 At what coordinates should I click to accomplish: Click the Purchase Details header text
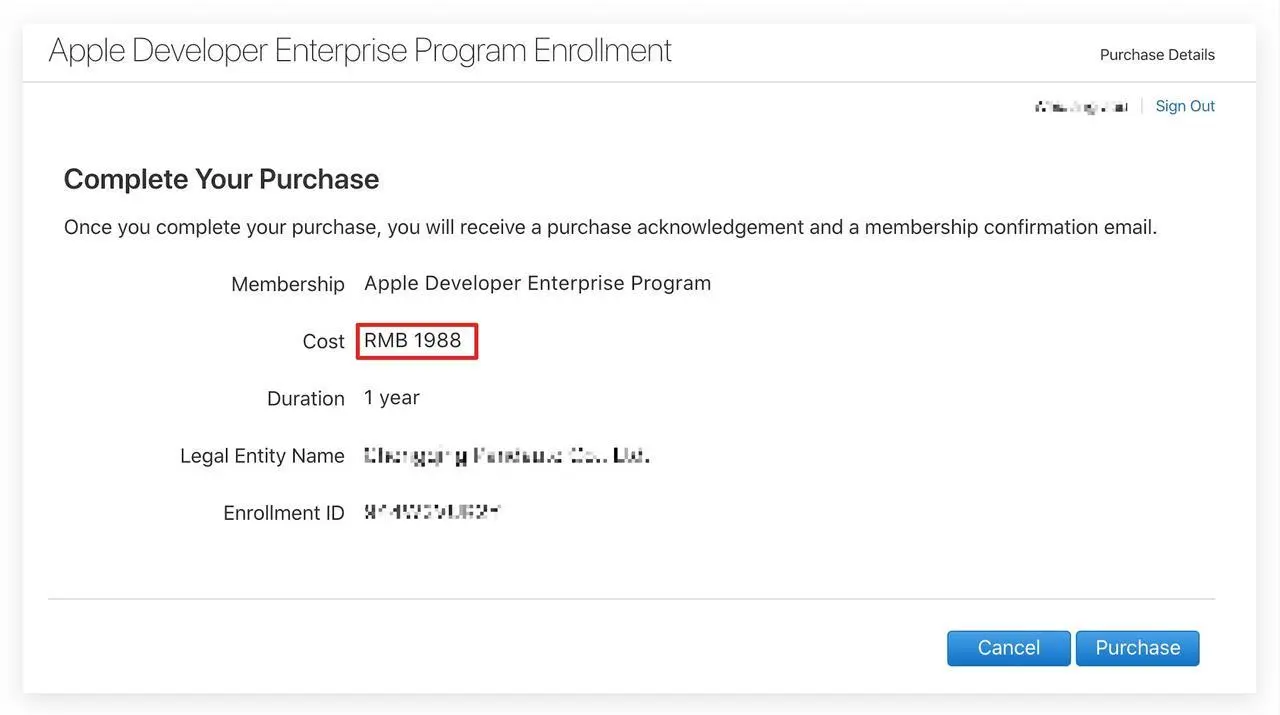(x=1157, y=55)
